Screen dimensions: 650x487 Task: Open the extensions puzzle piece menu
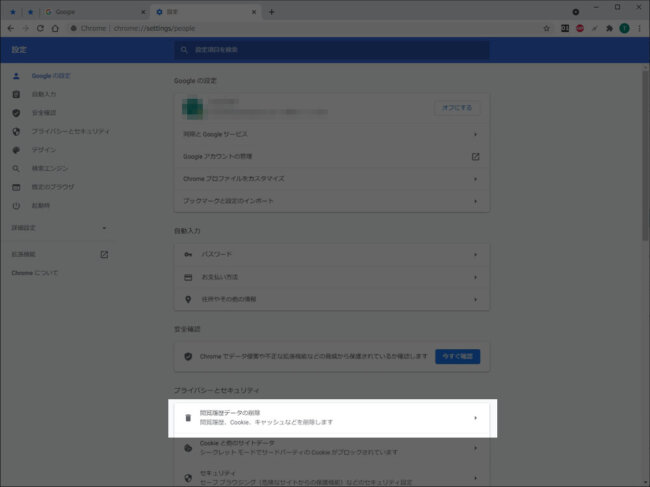609,28
